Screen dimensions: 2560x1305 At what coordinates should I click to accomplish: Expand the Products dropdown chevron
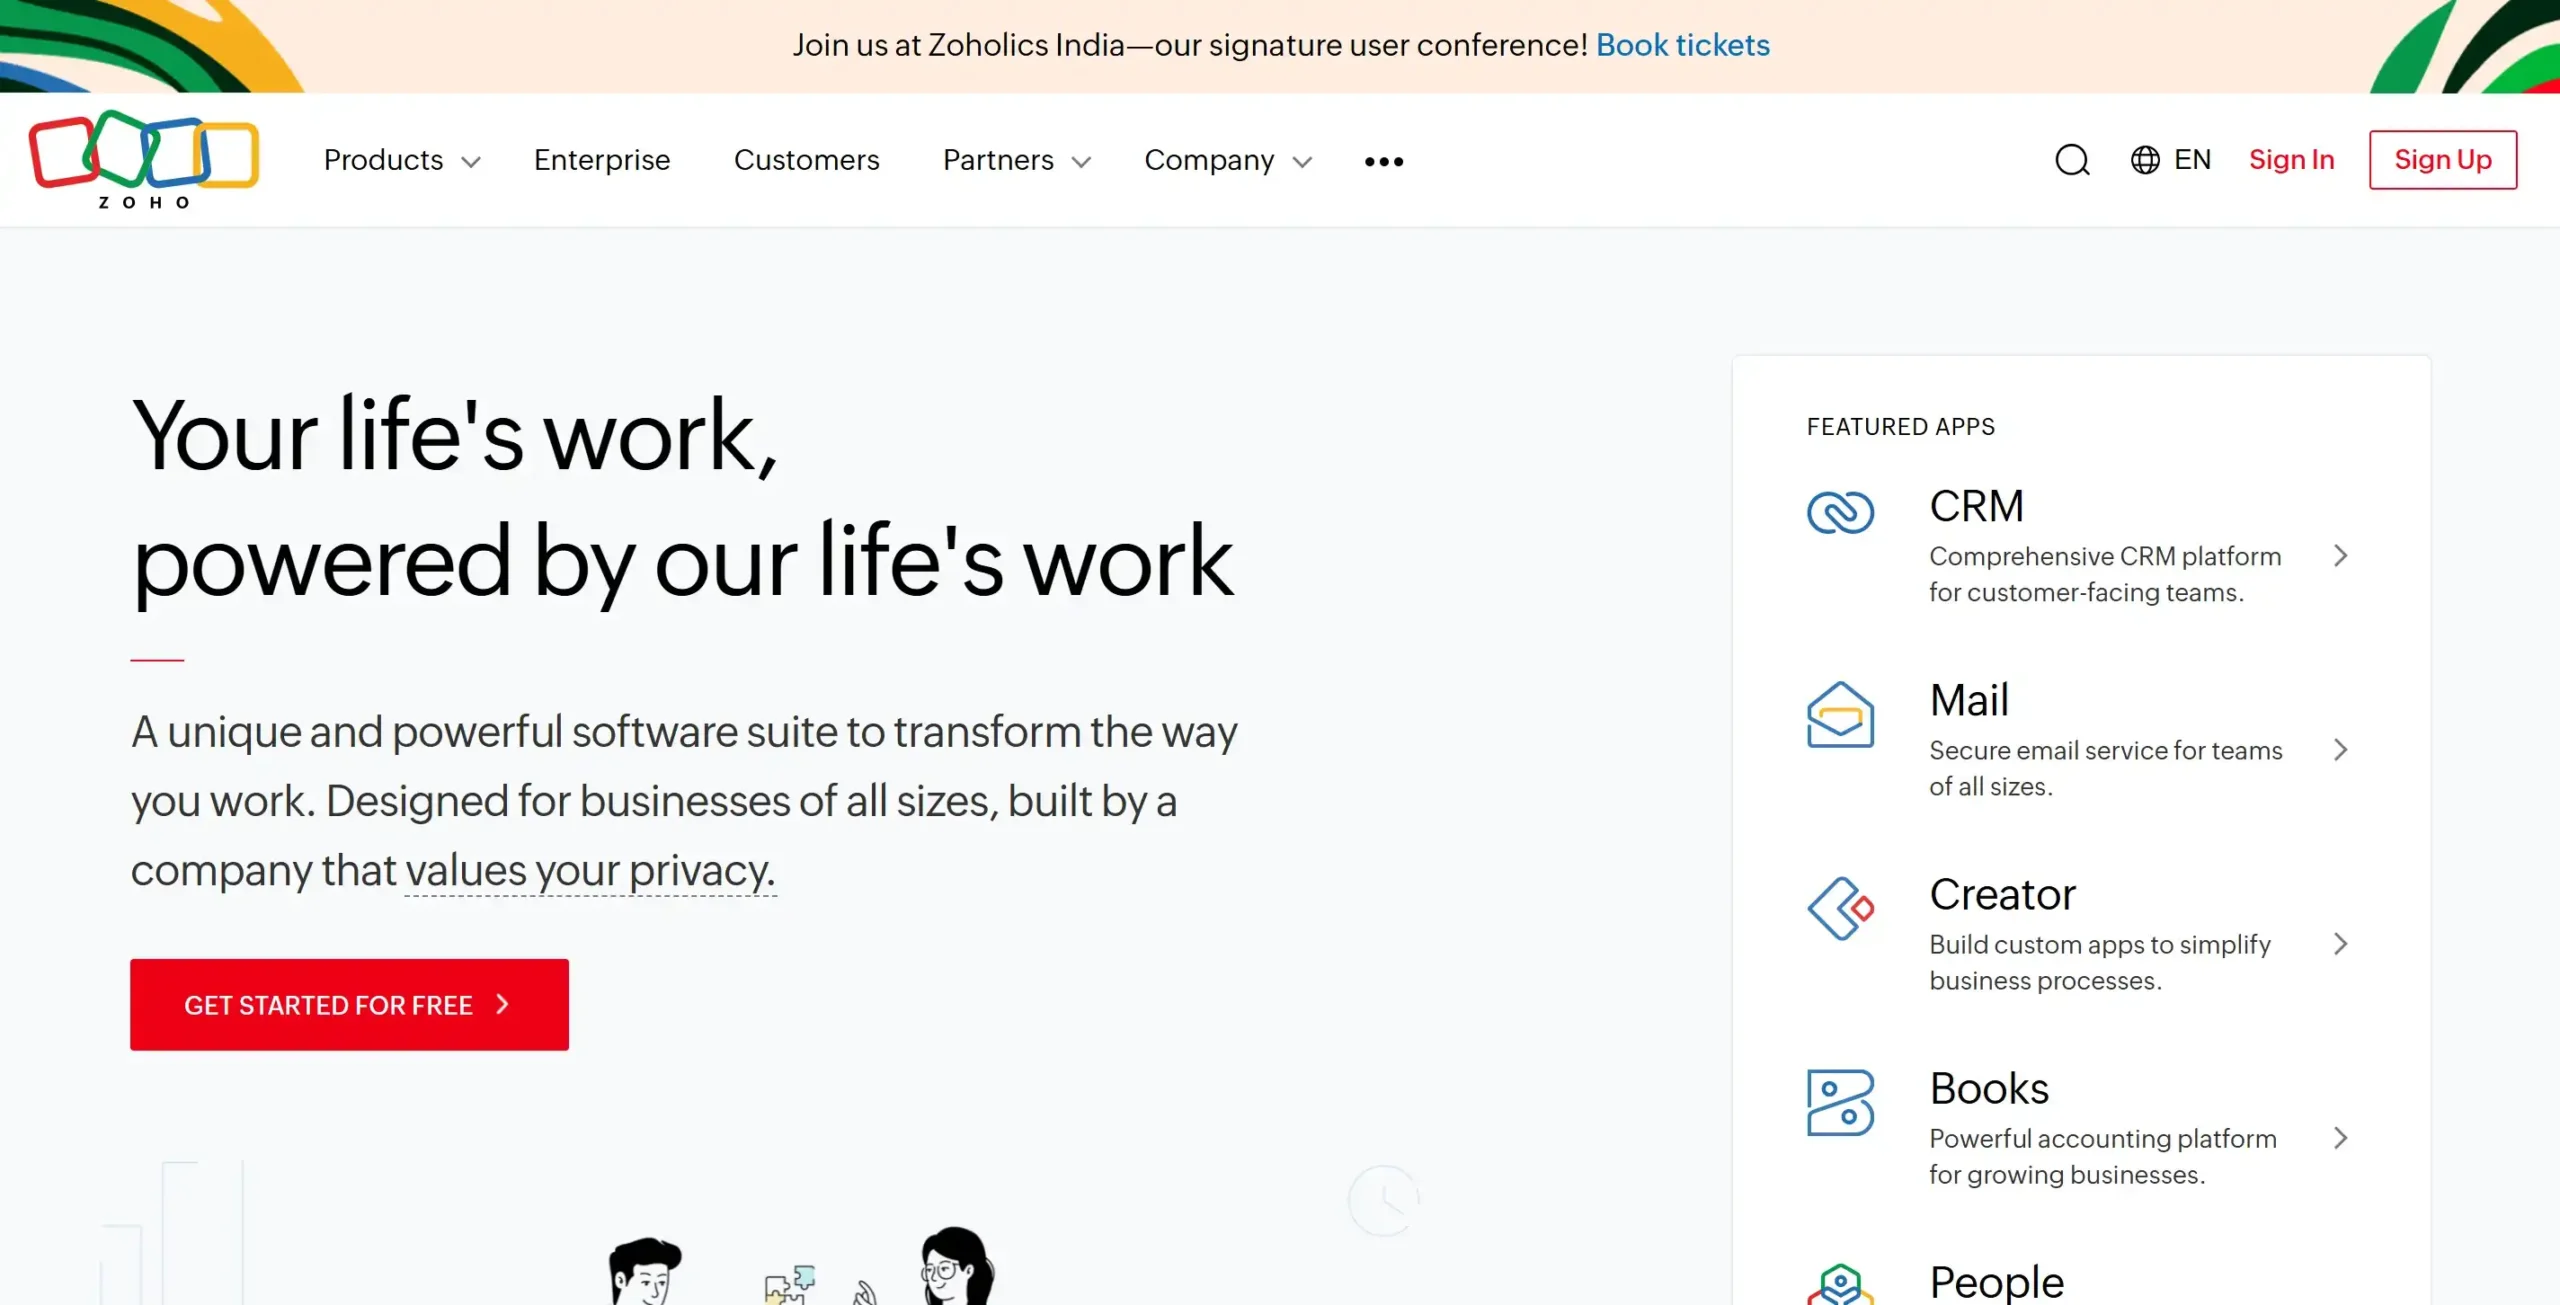click(471, 162)
